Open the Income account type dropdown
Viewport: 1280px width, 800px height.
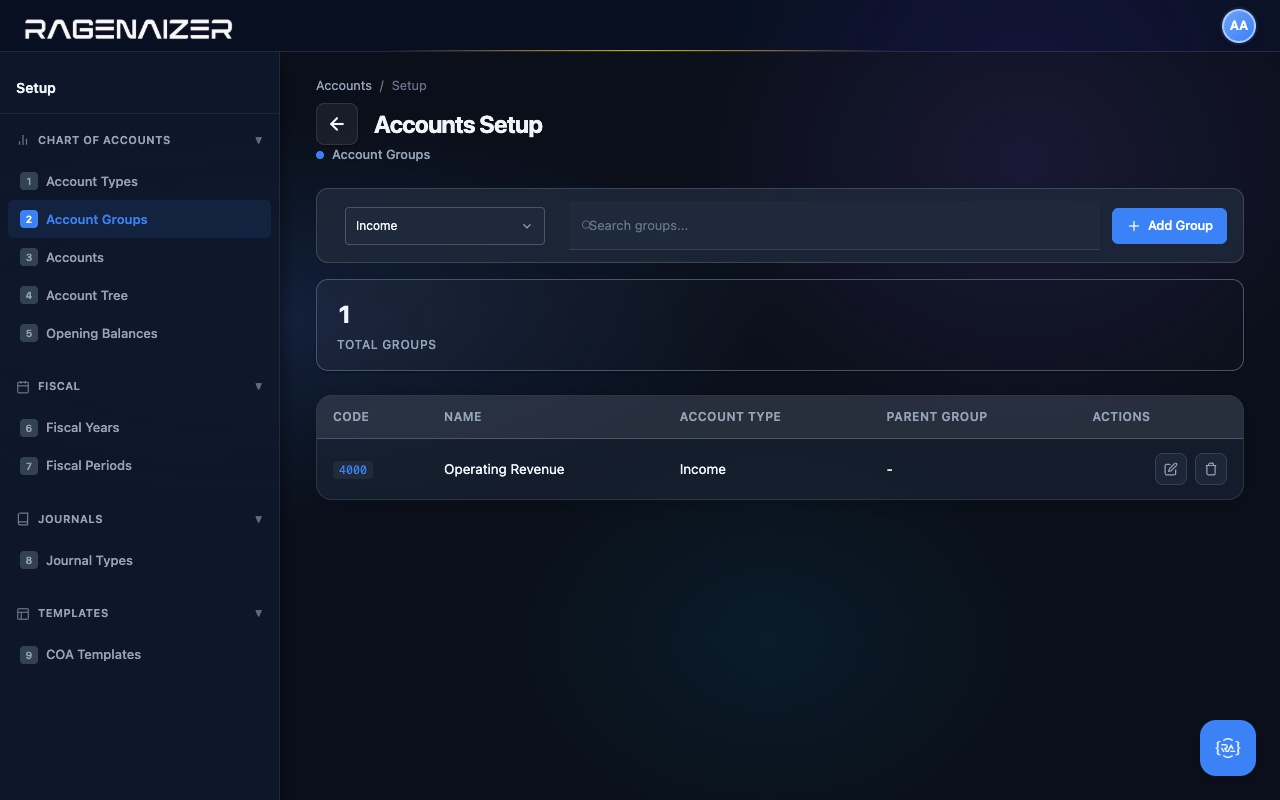445,226
